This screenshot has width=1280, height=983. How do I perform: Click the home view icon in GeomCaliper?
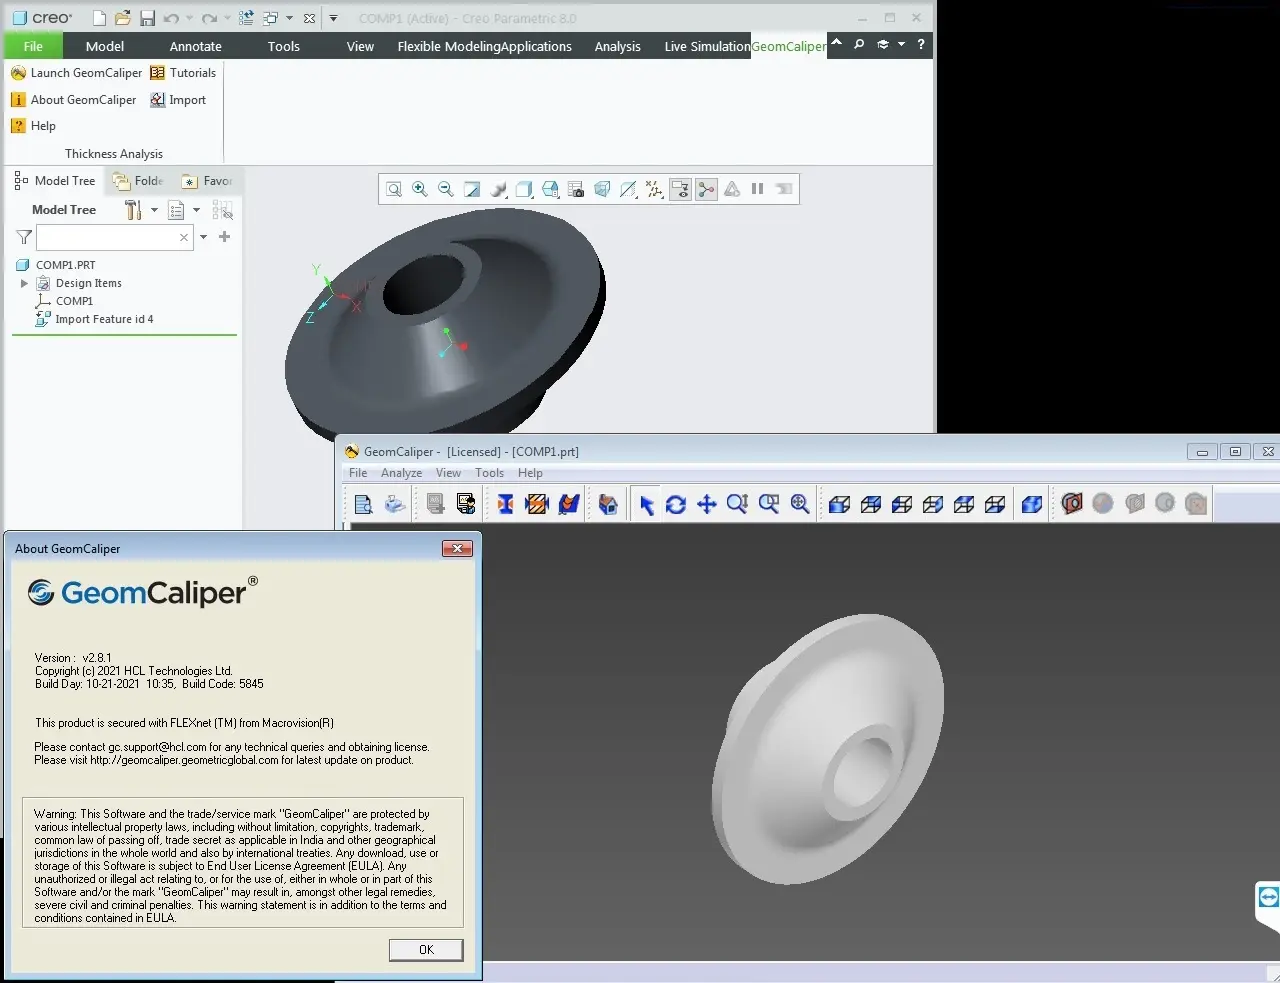pos(608,504)
